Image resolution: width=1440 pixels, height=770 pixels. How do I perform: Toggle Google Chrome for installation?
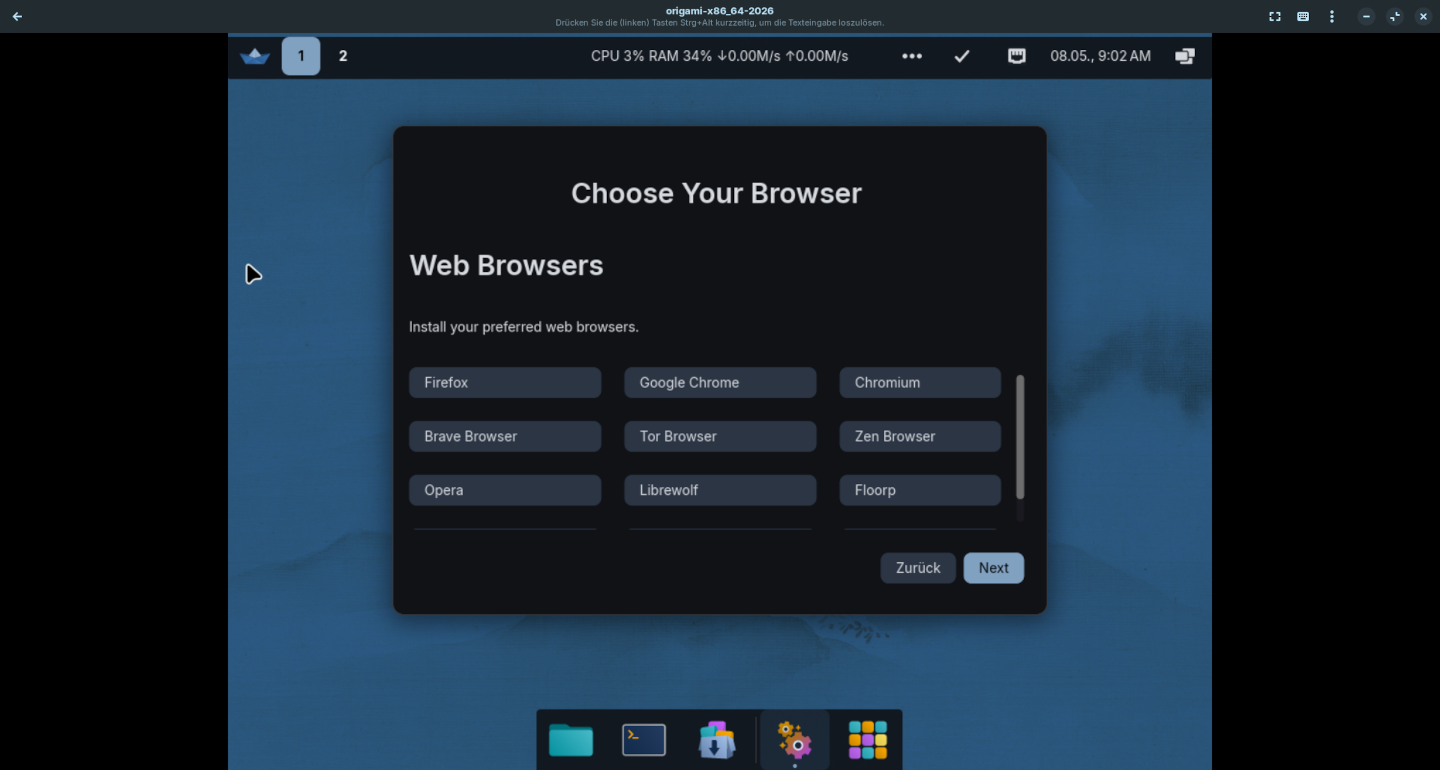click(720, 382)
